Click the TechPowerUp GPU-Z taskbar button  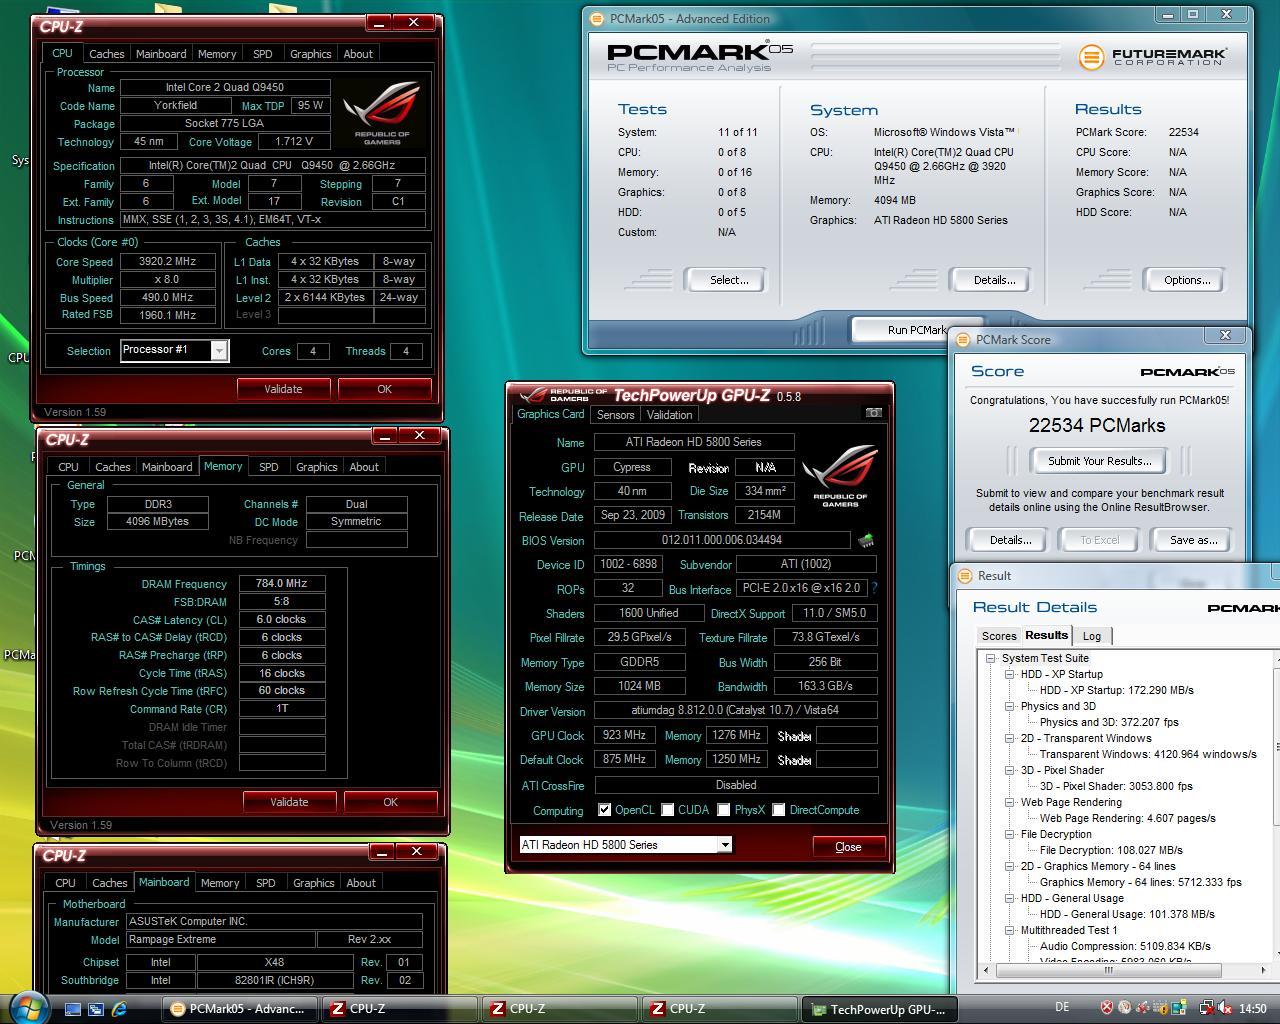click(x=879, y=1009)
